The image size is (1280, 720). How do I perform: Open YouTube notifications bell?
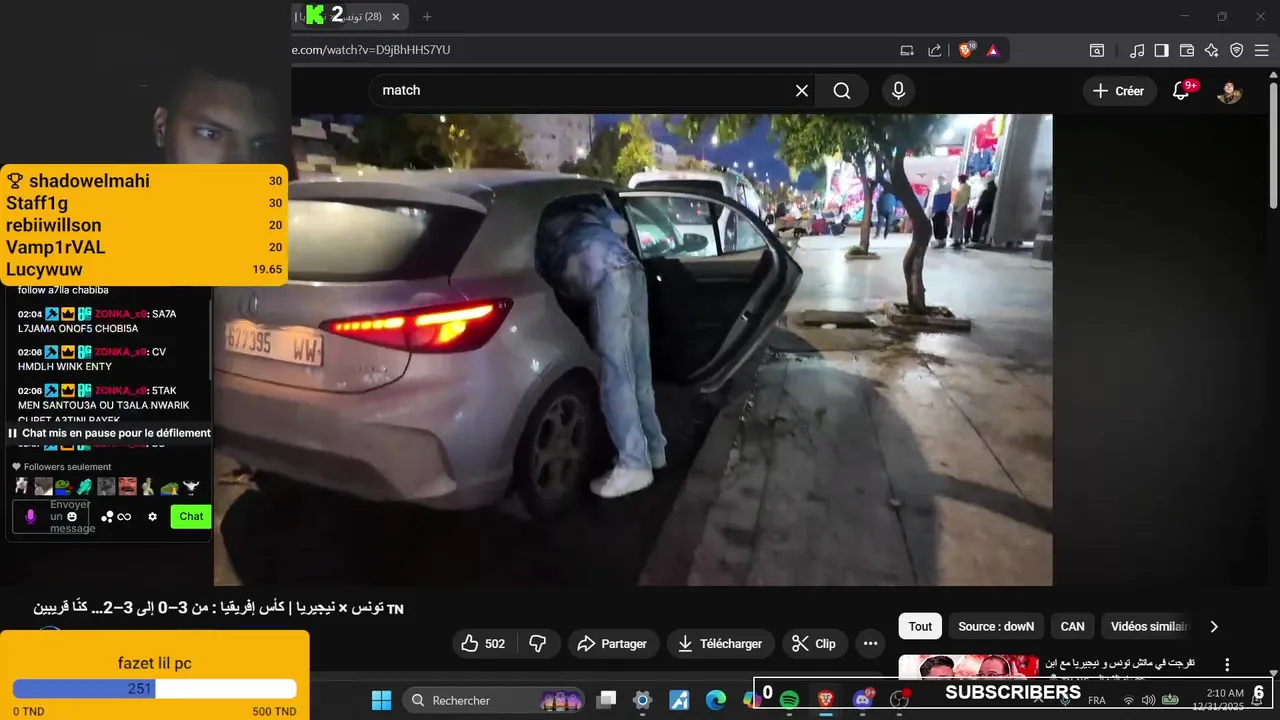tap(1183, 90)
